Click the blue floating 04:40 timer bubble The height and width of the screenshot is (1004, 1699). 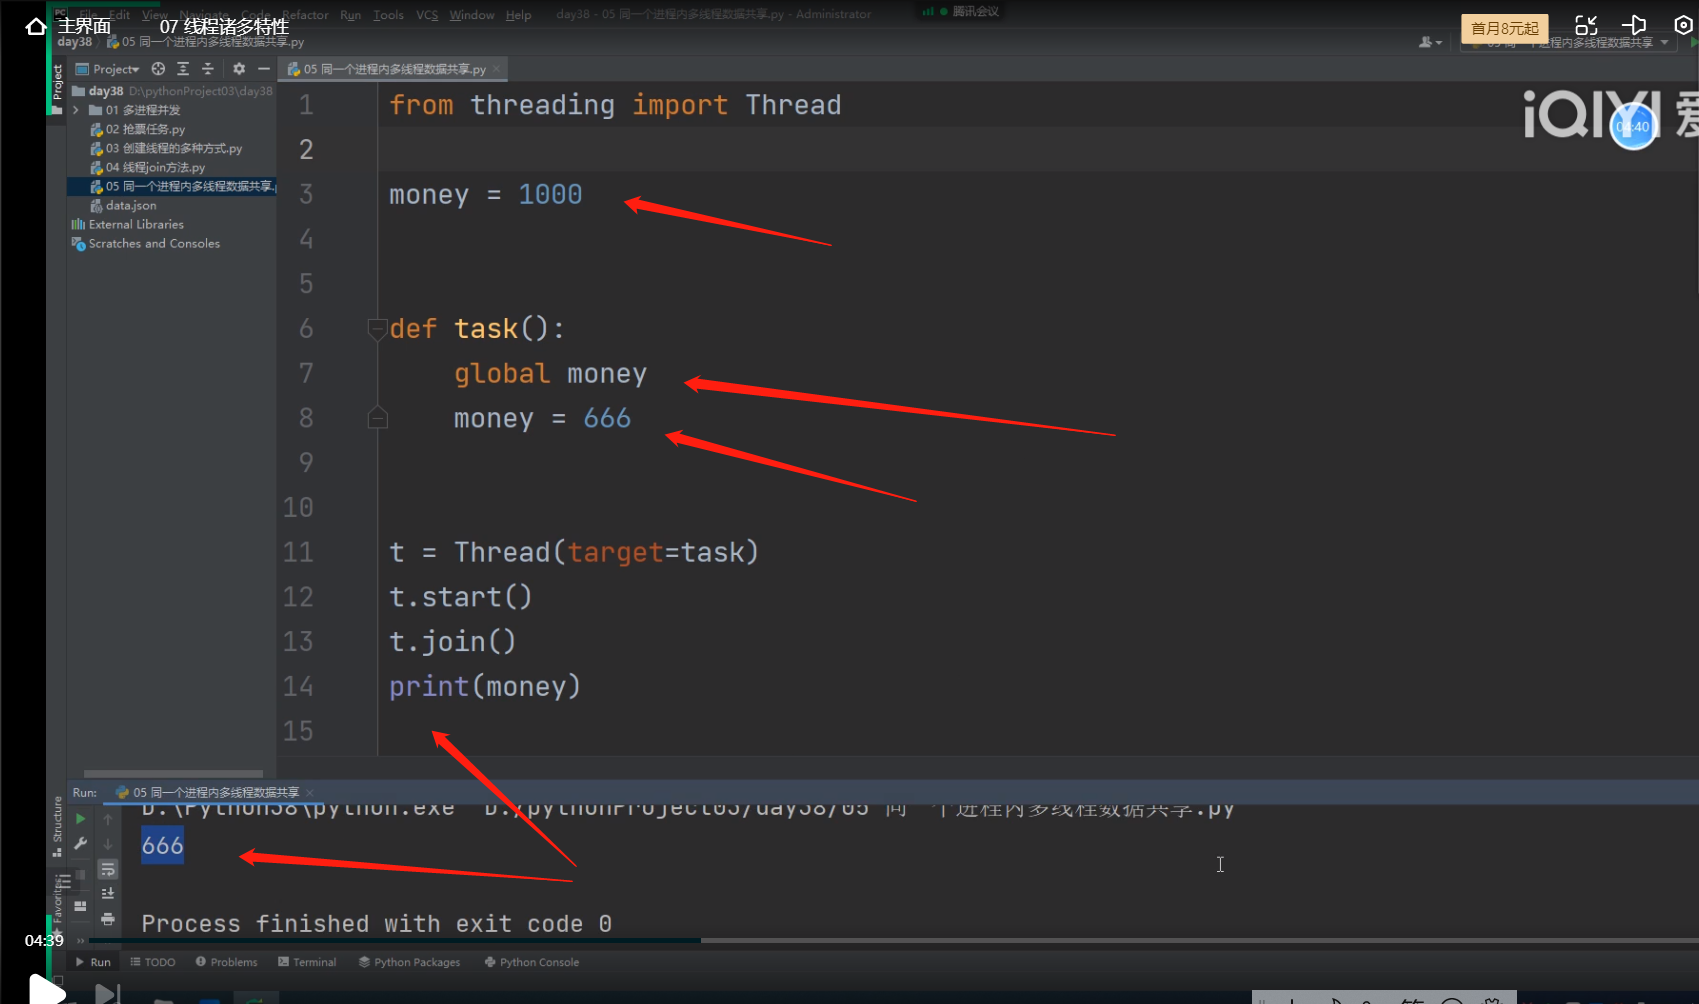click(1633, 127)
